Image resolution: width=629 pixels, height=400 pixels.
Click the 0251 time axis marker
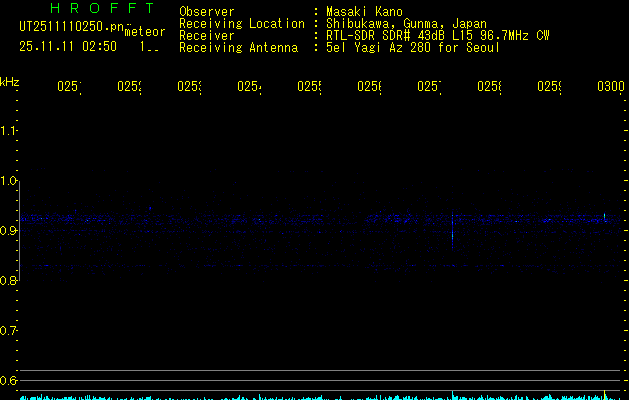click(x=69, y=87)
